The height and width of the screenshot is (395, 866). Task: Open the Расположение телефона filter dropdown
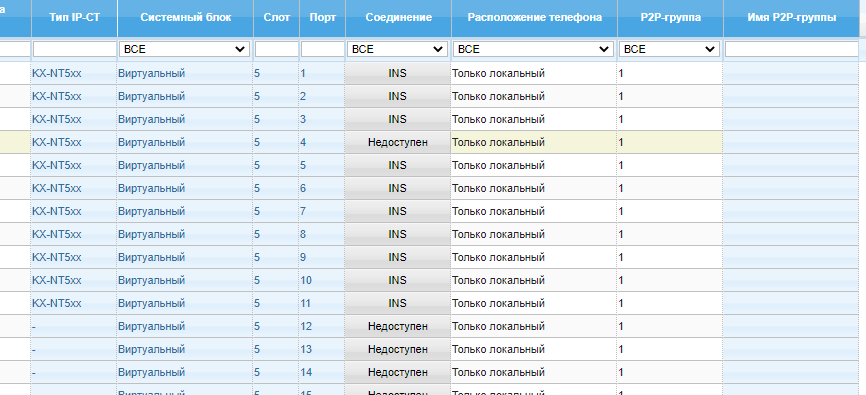pyautogui.click(x=534, y=49)
